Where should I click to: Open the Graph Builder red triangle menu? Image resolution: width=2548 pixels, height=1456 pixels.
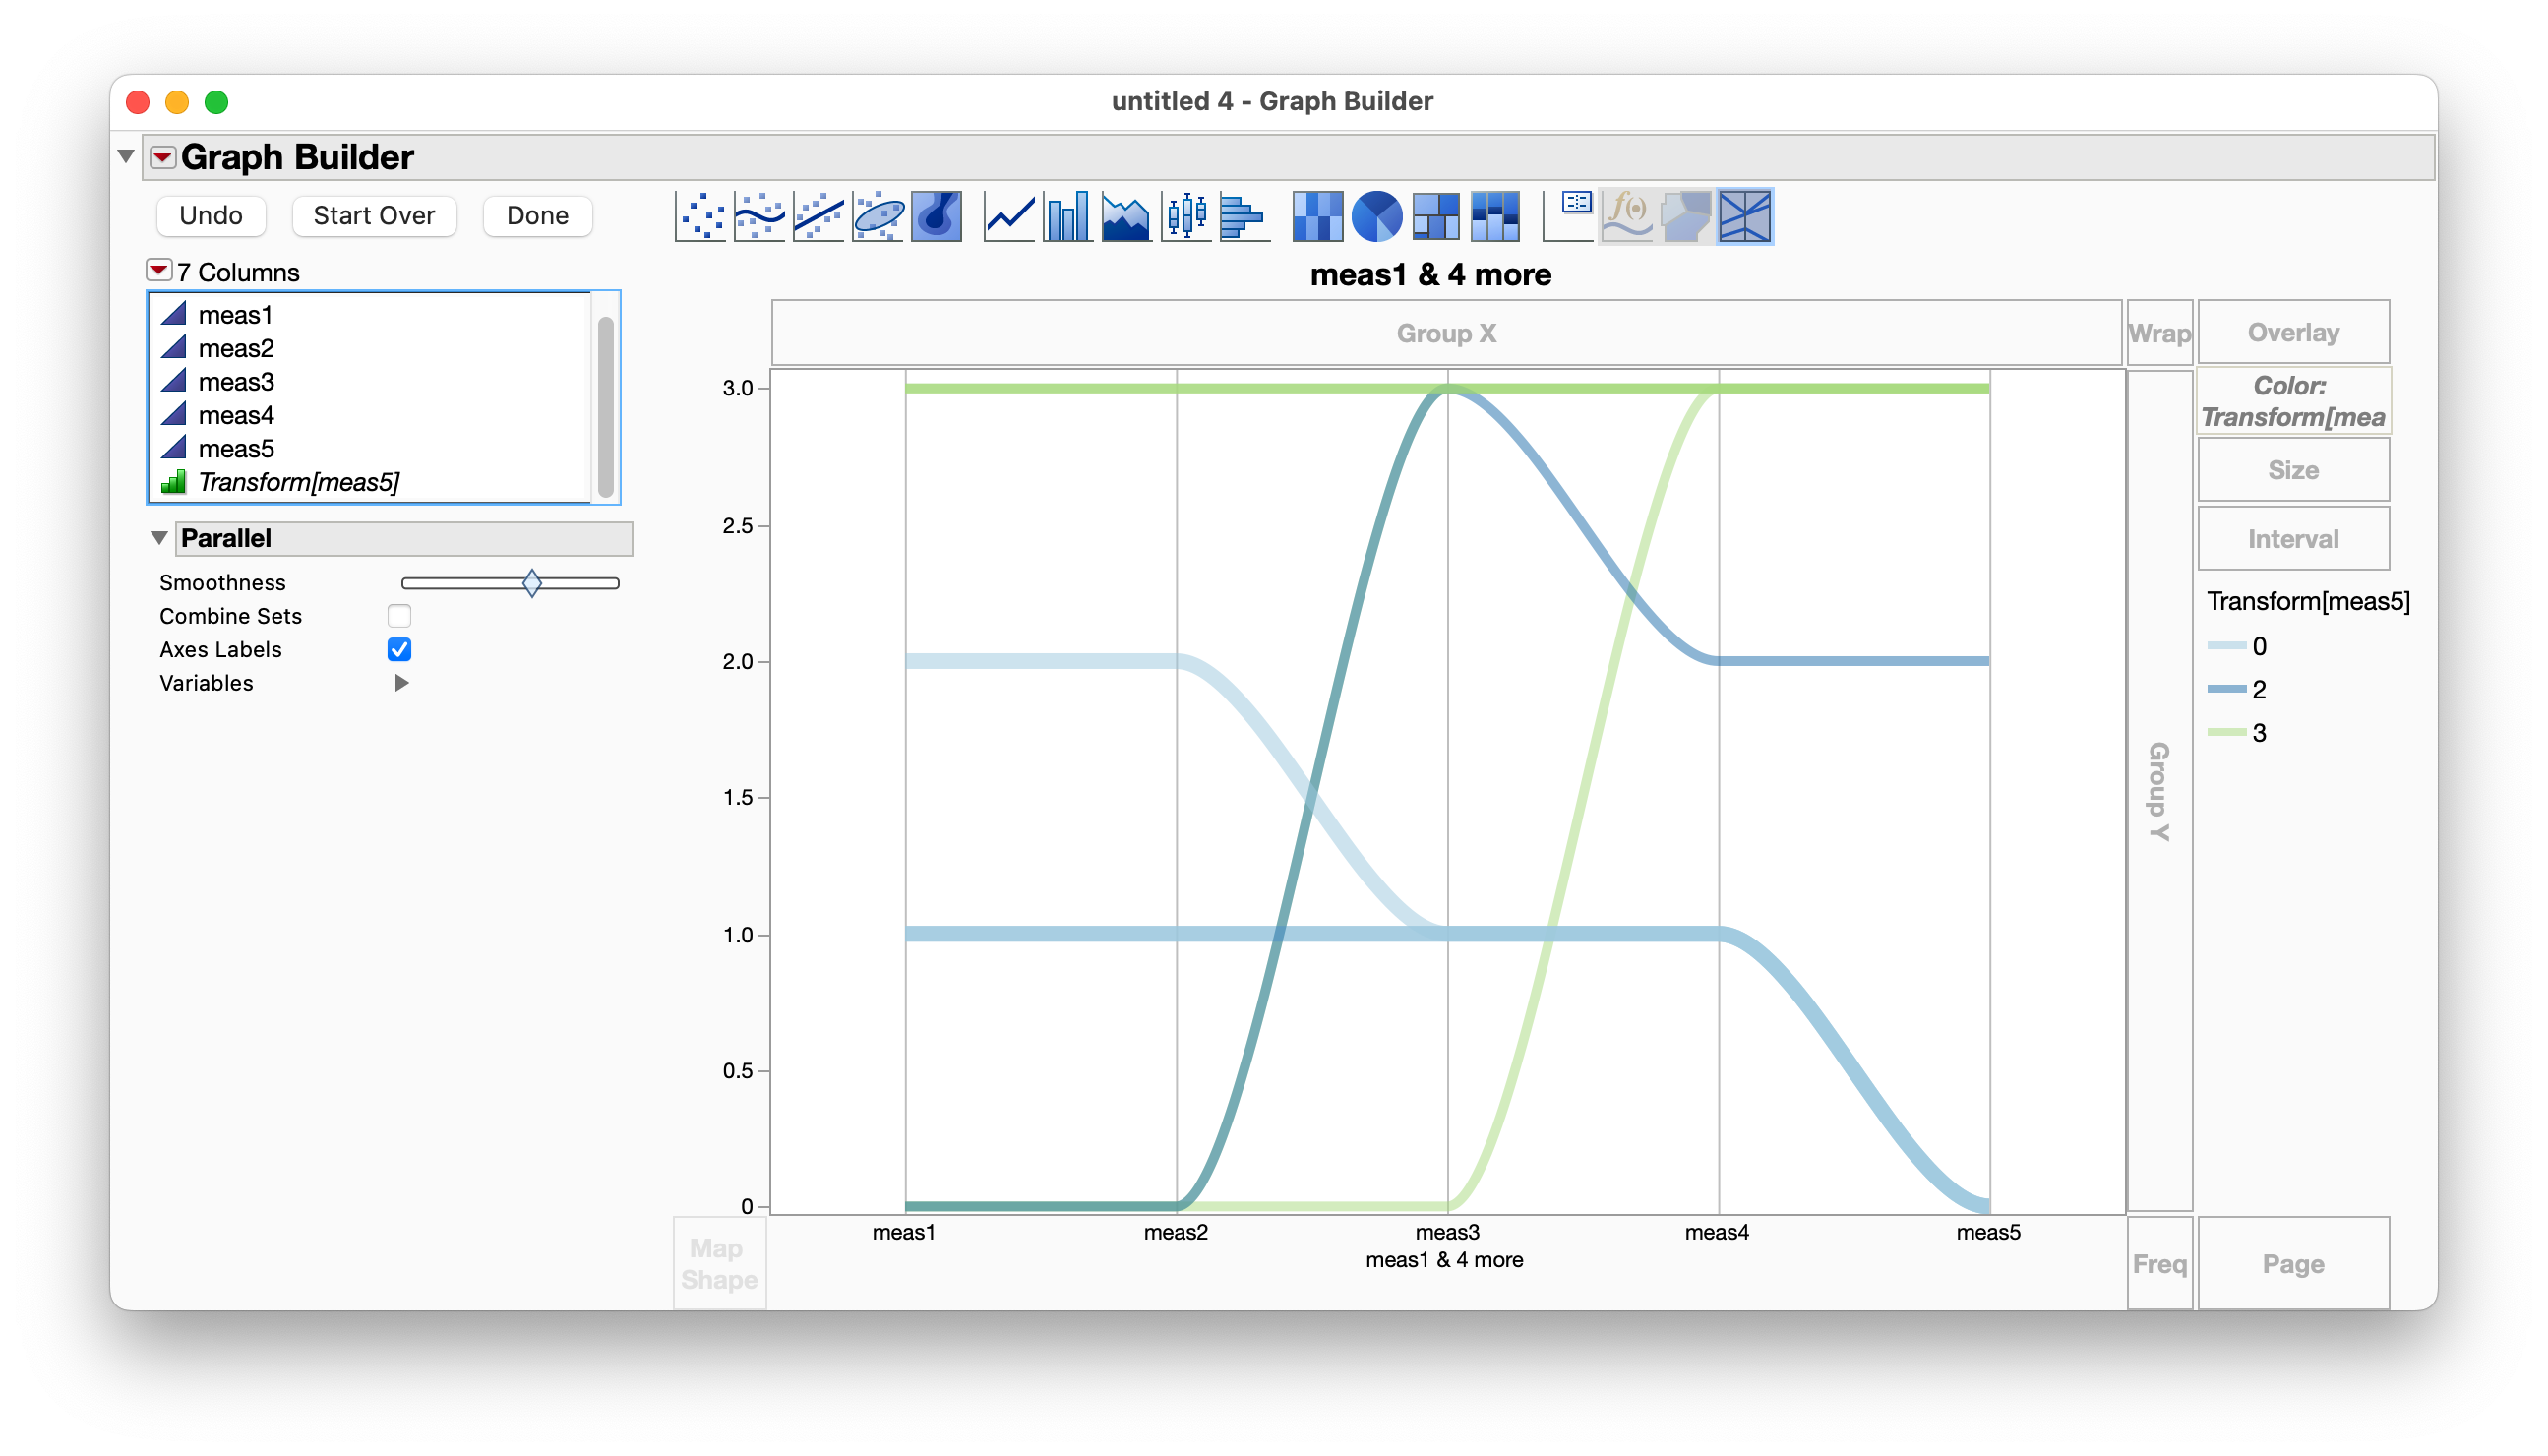point(163,157)
